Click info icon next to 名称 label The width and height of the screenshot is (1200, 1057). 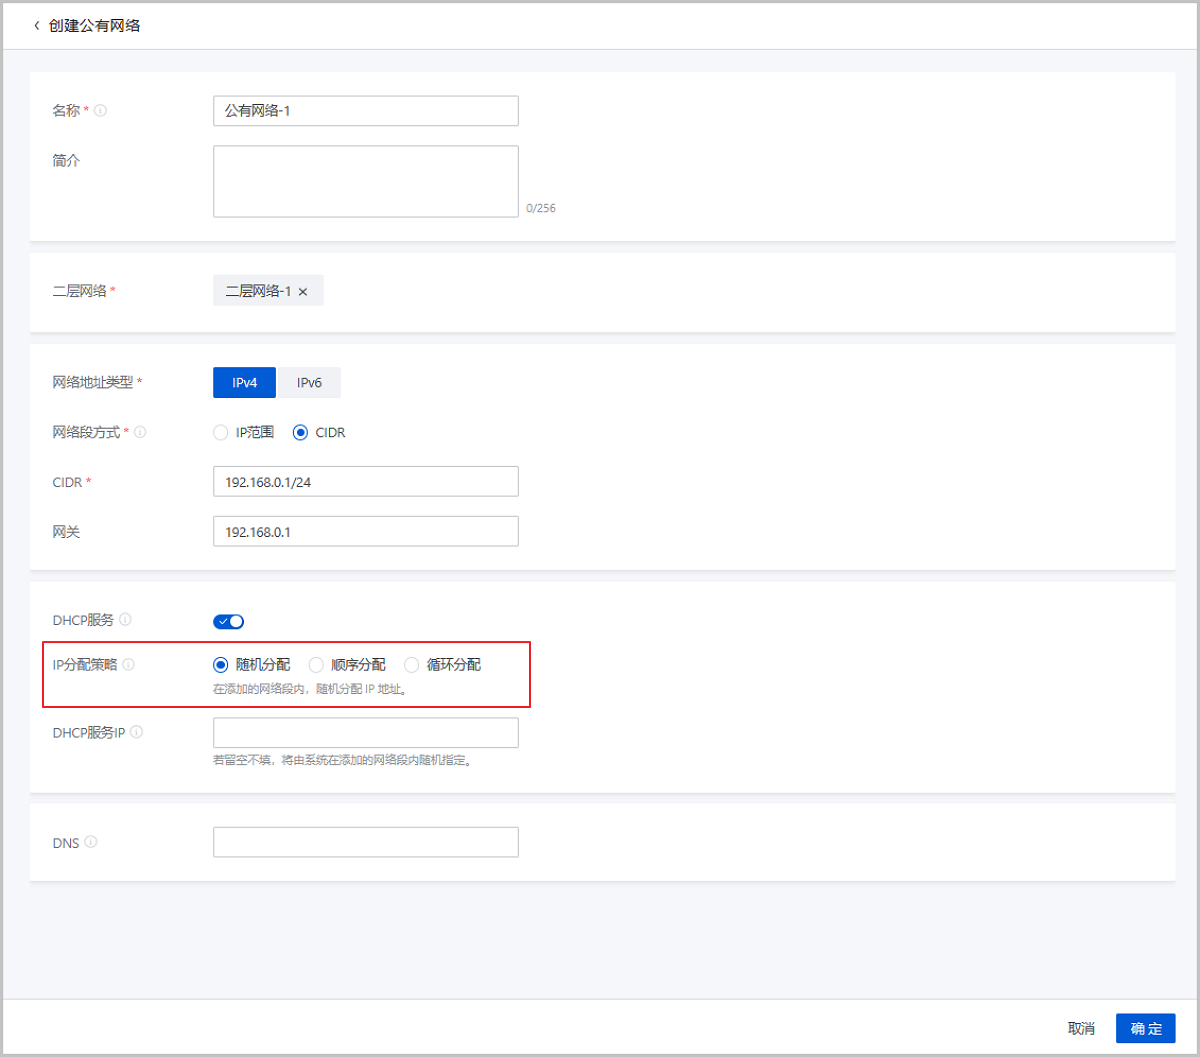(x=100, y=111)
